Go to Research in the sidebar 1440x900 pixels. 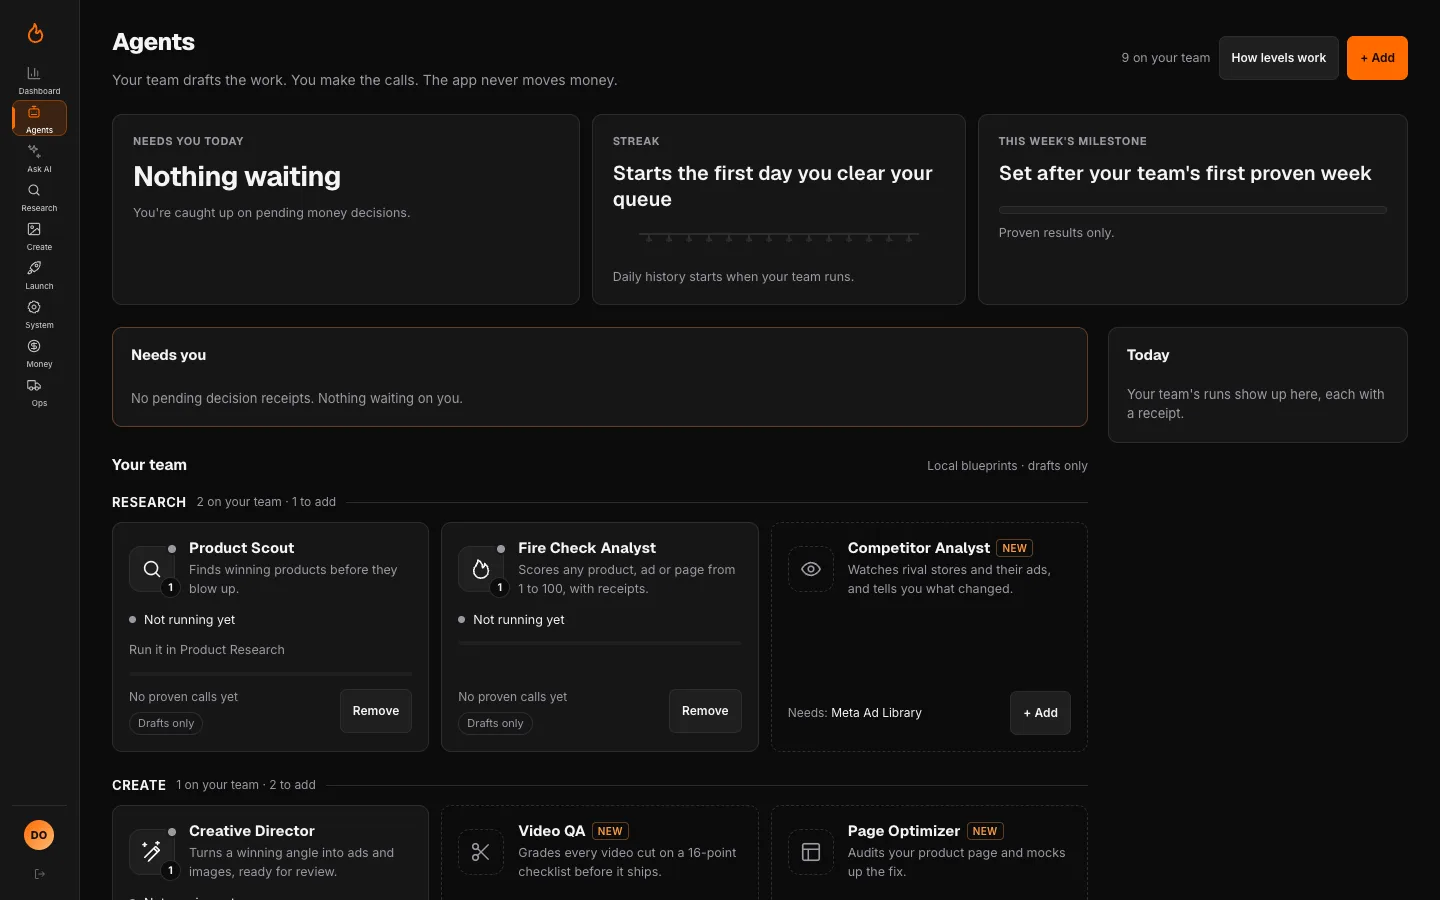(x=39, y=197)
